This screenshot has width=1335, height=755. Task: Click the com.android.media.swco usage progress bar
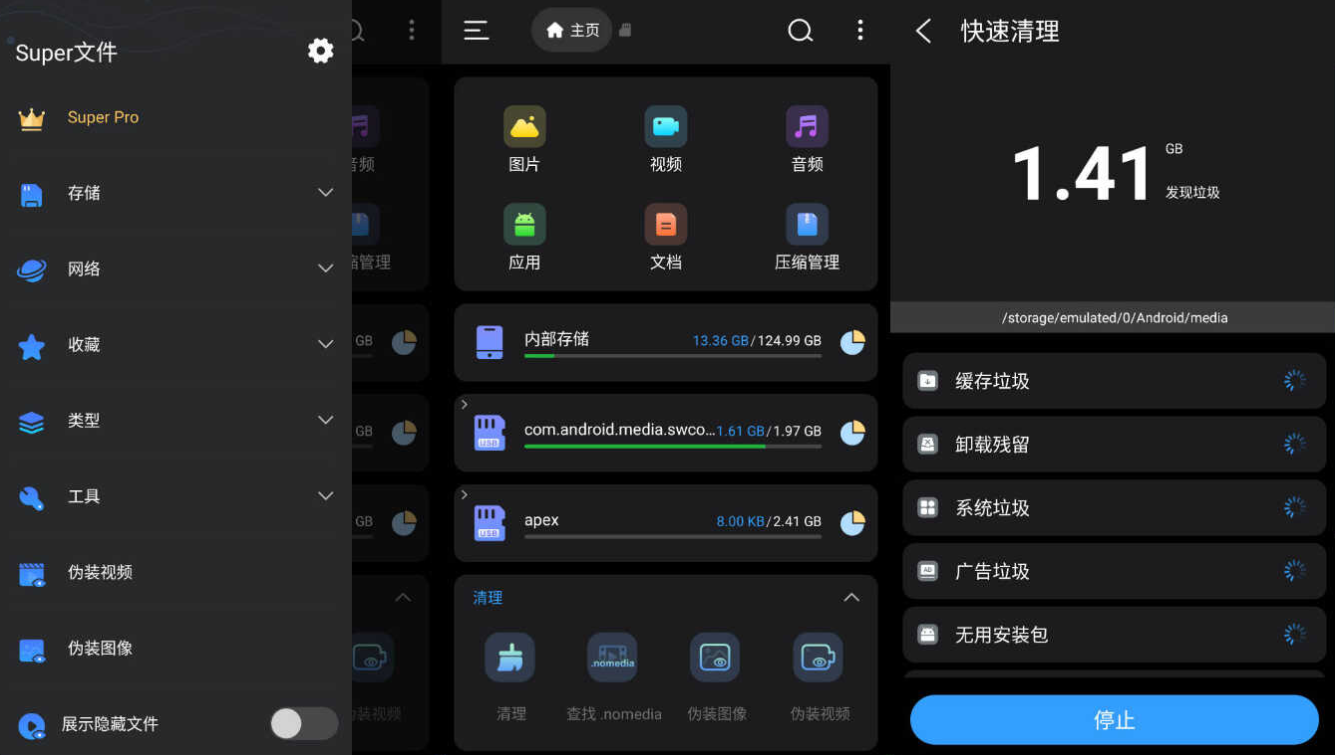pyautogui.click(x=673, y=446)
